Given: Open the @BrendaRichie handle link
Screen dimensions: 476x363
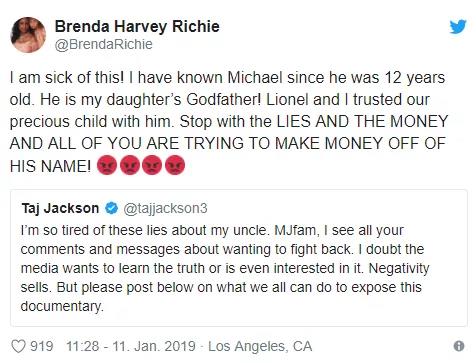Looking at the screenshot, I should [103, 44].
